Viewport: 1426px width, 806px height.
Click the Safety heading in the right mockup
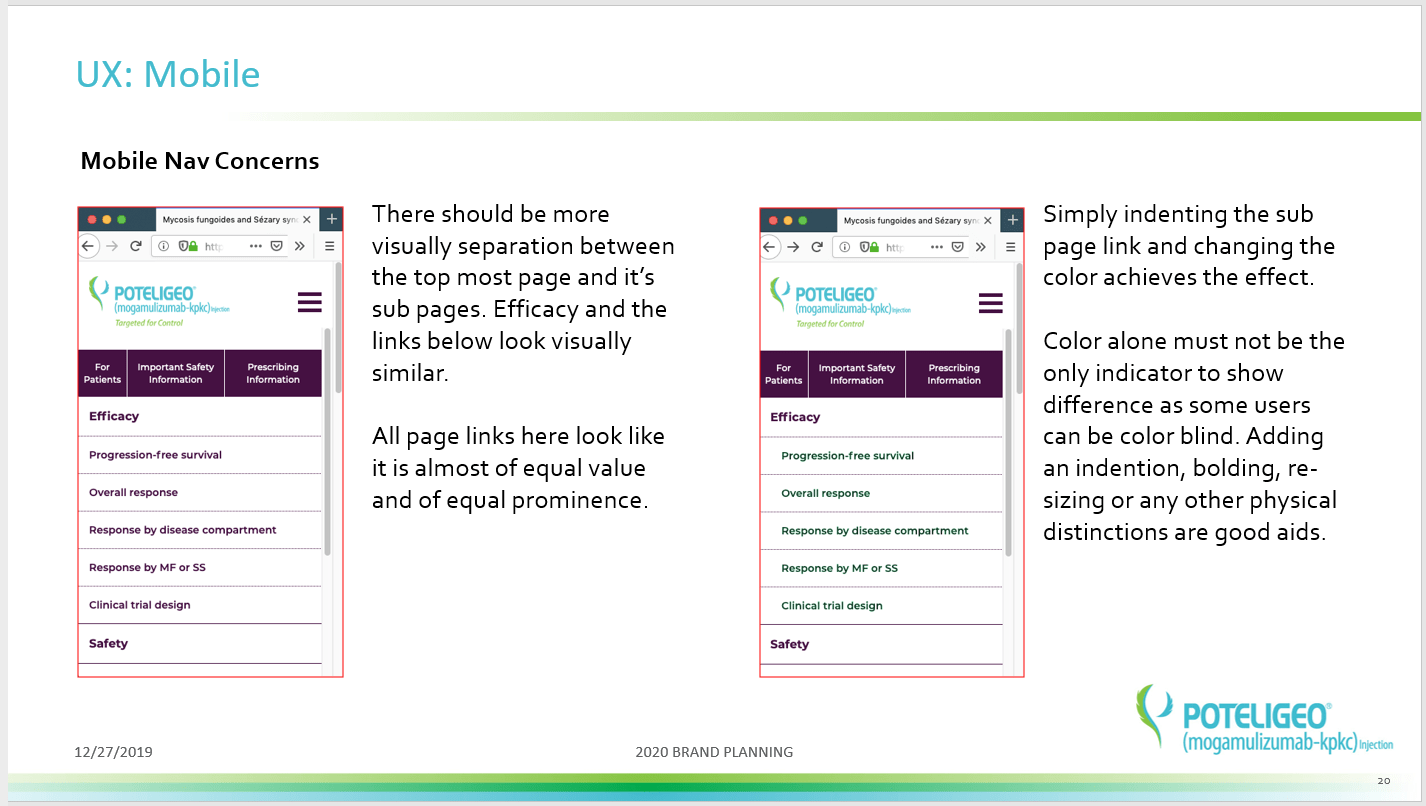pyautogui.click(x=789, y=644)
